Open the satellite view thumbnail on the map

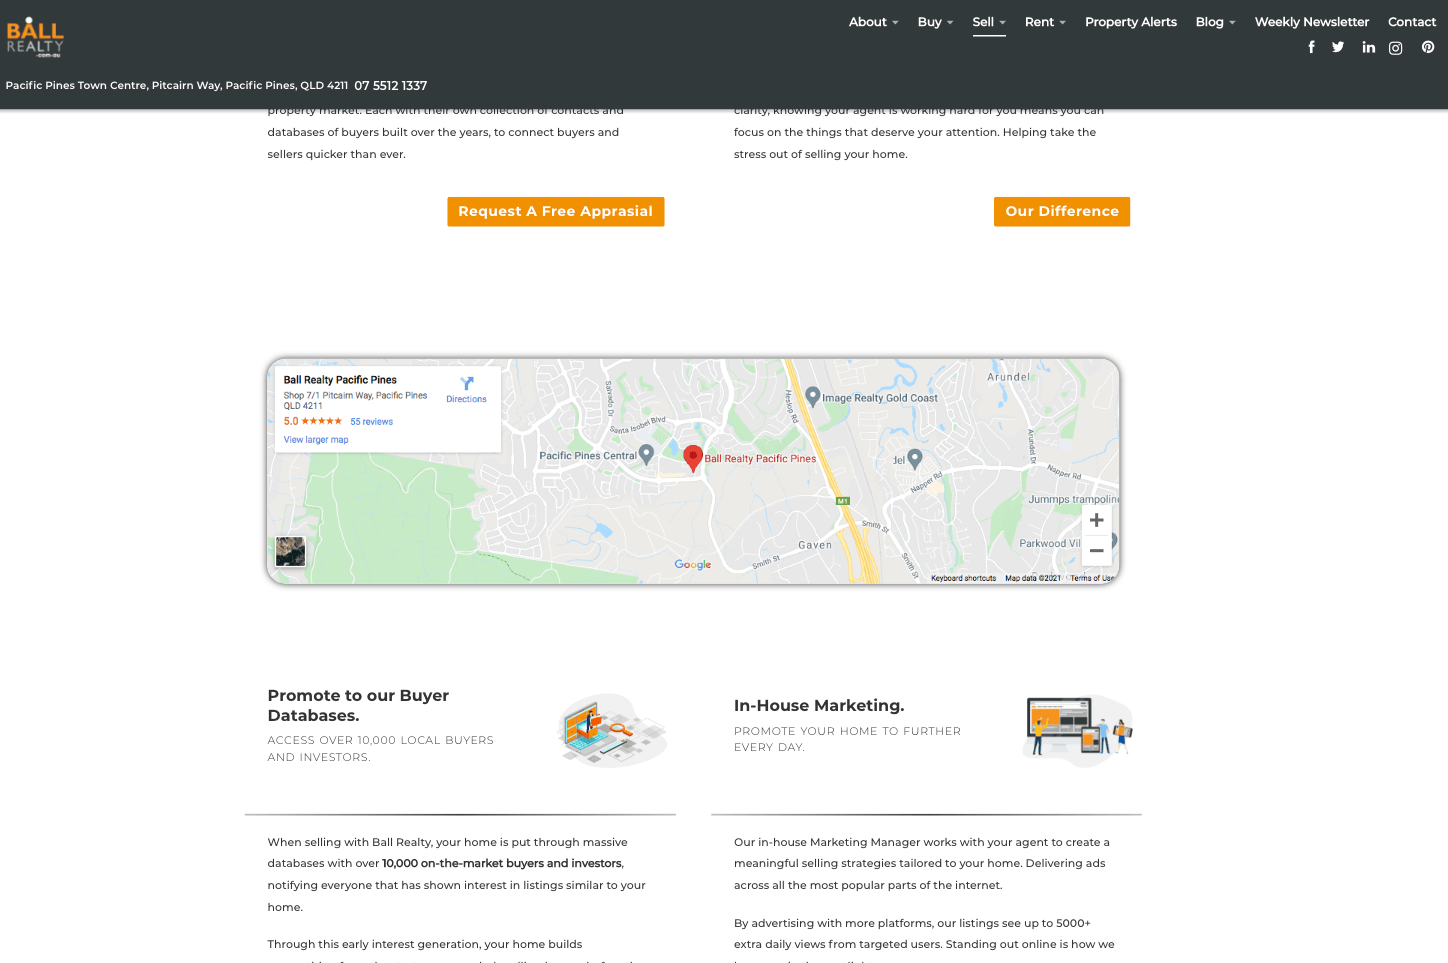pos(290,551)
